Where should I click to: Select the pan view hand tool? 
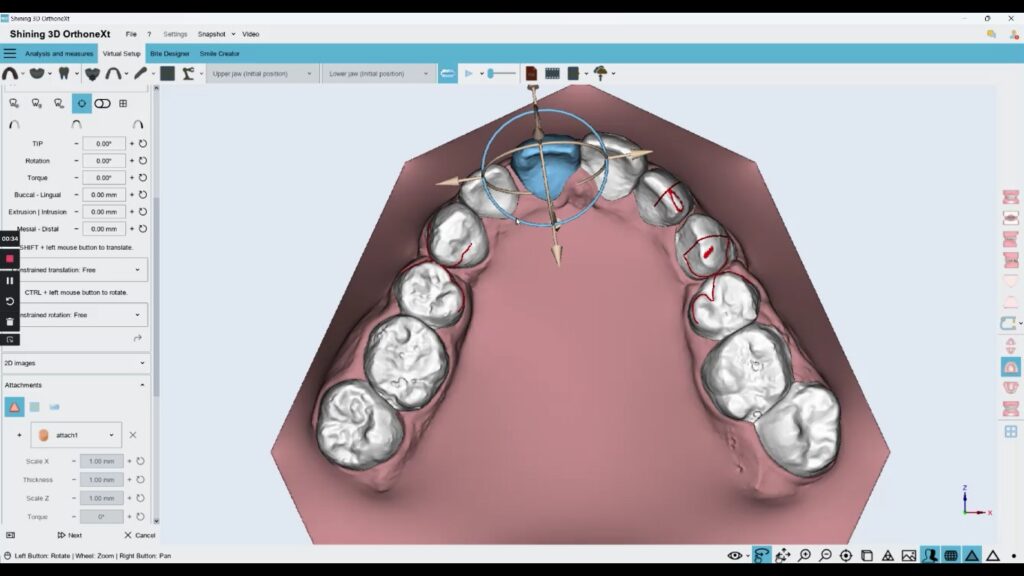783,556
